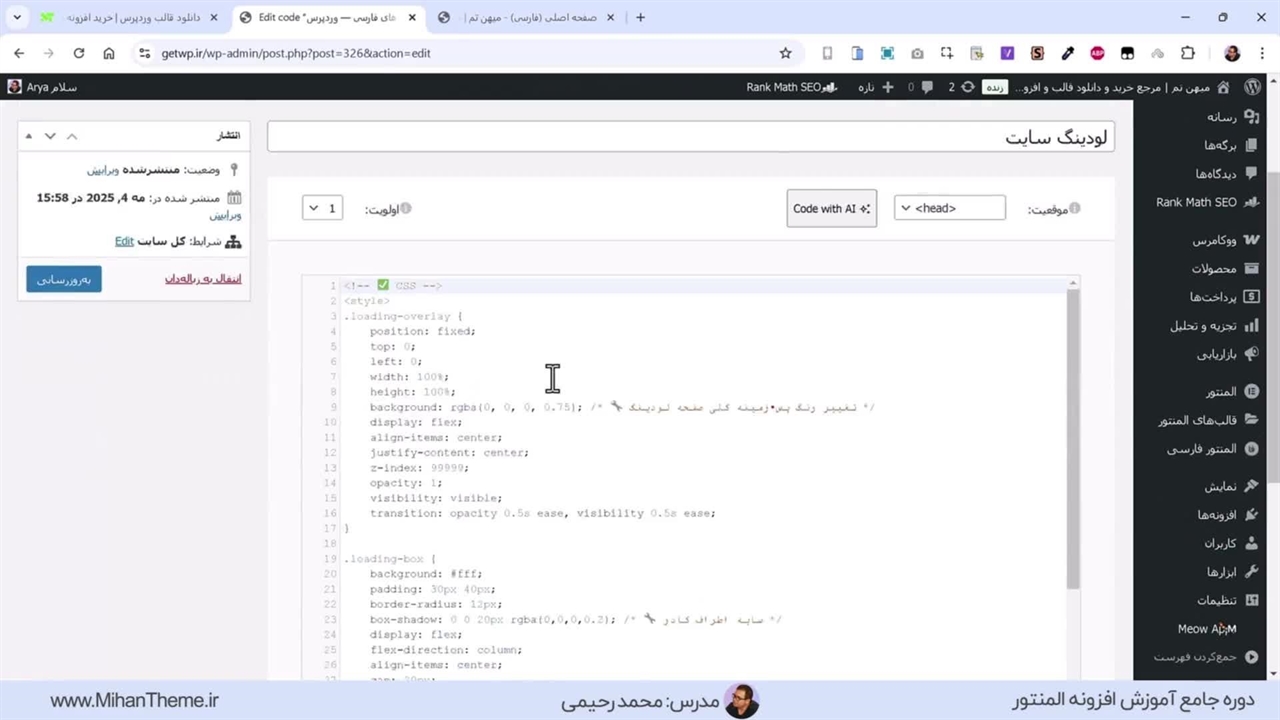Click the Code with AI button
This screenshot has width=1280, height=720.
[x=831, y=208]
